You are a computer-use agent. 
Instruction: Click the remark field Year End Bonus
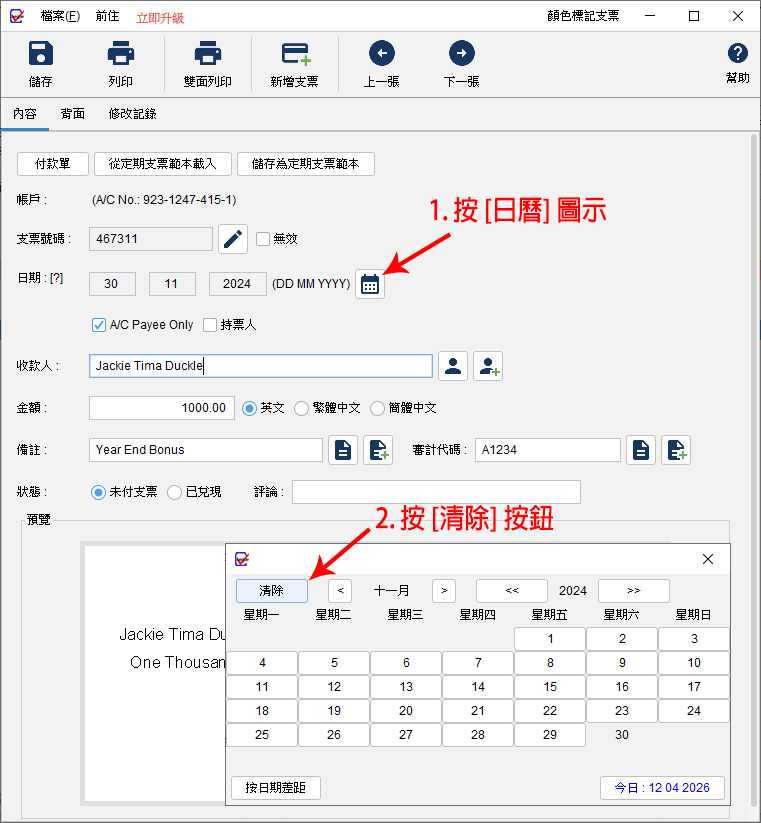[x=206, y=450]
